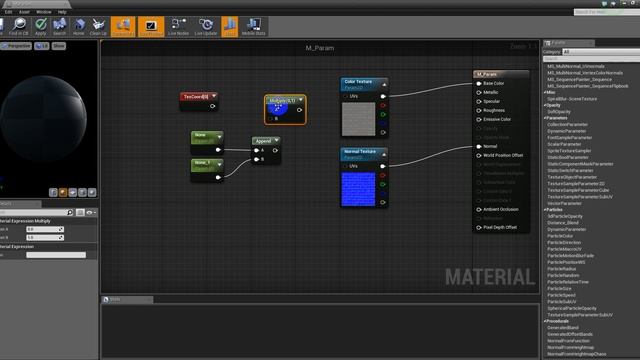Image resolution: width=640 pixels, height=360 pixels.
Task: Click the Color Texture gray preview thumbnail
Action: 358,119
